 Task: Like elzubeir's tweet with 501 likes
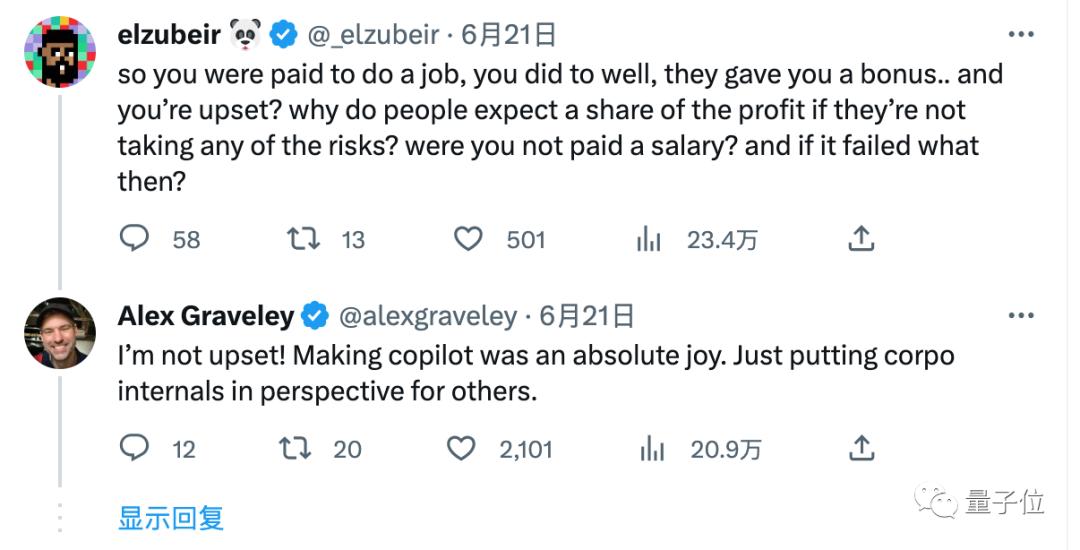point(468,239)
